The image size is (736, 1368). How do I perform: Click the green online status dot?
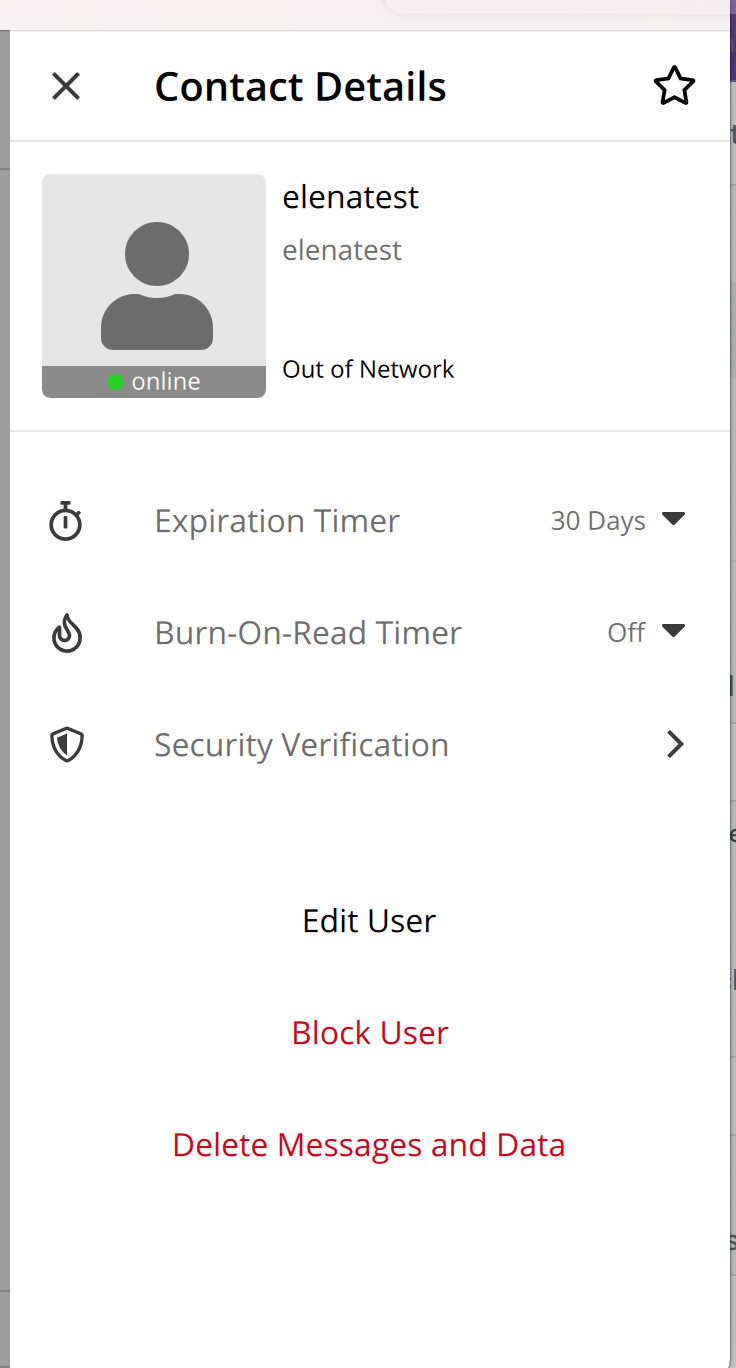coord(116,381)
